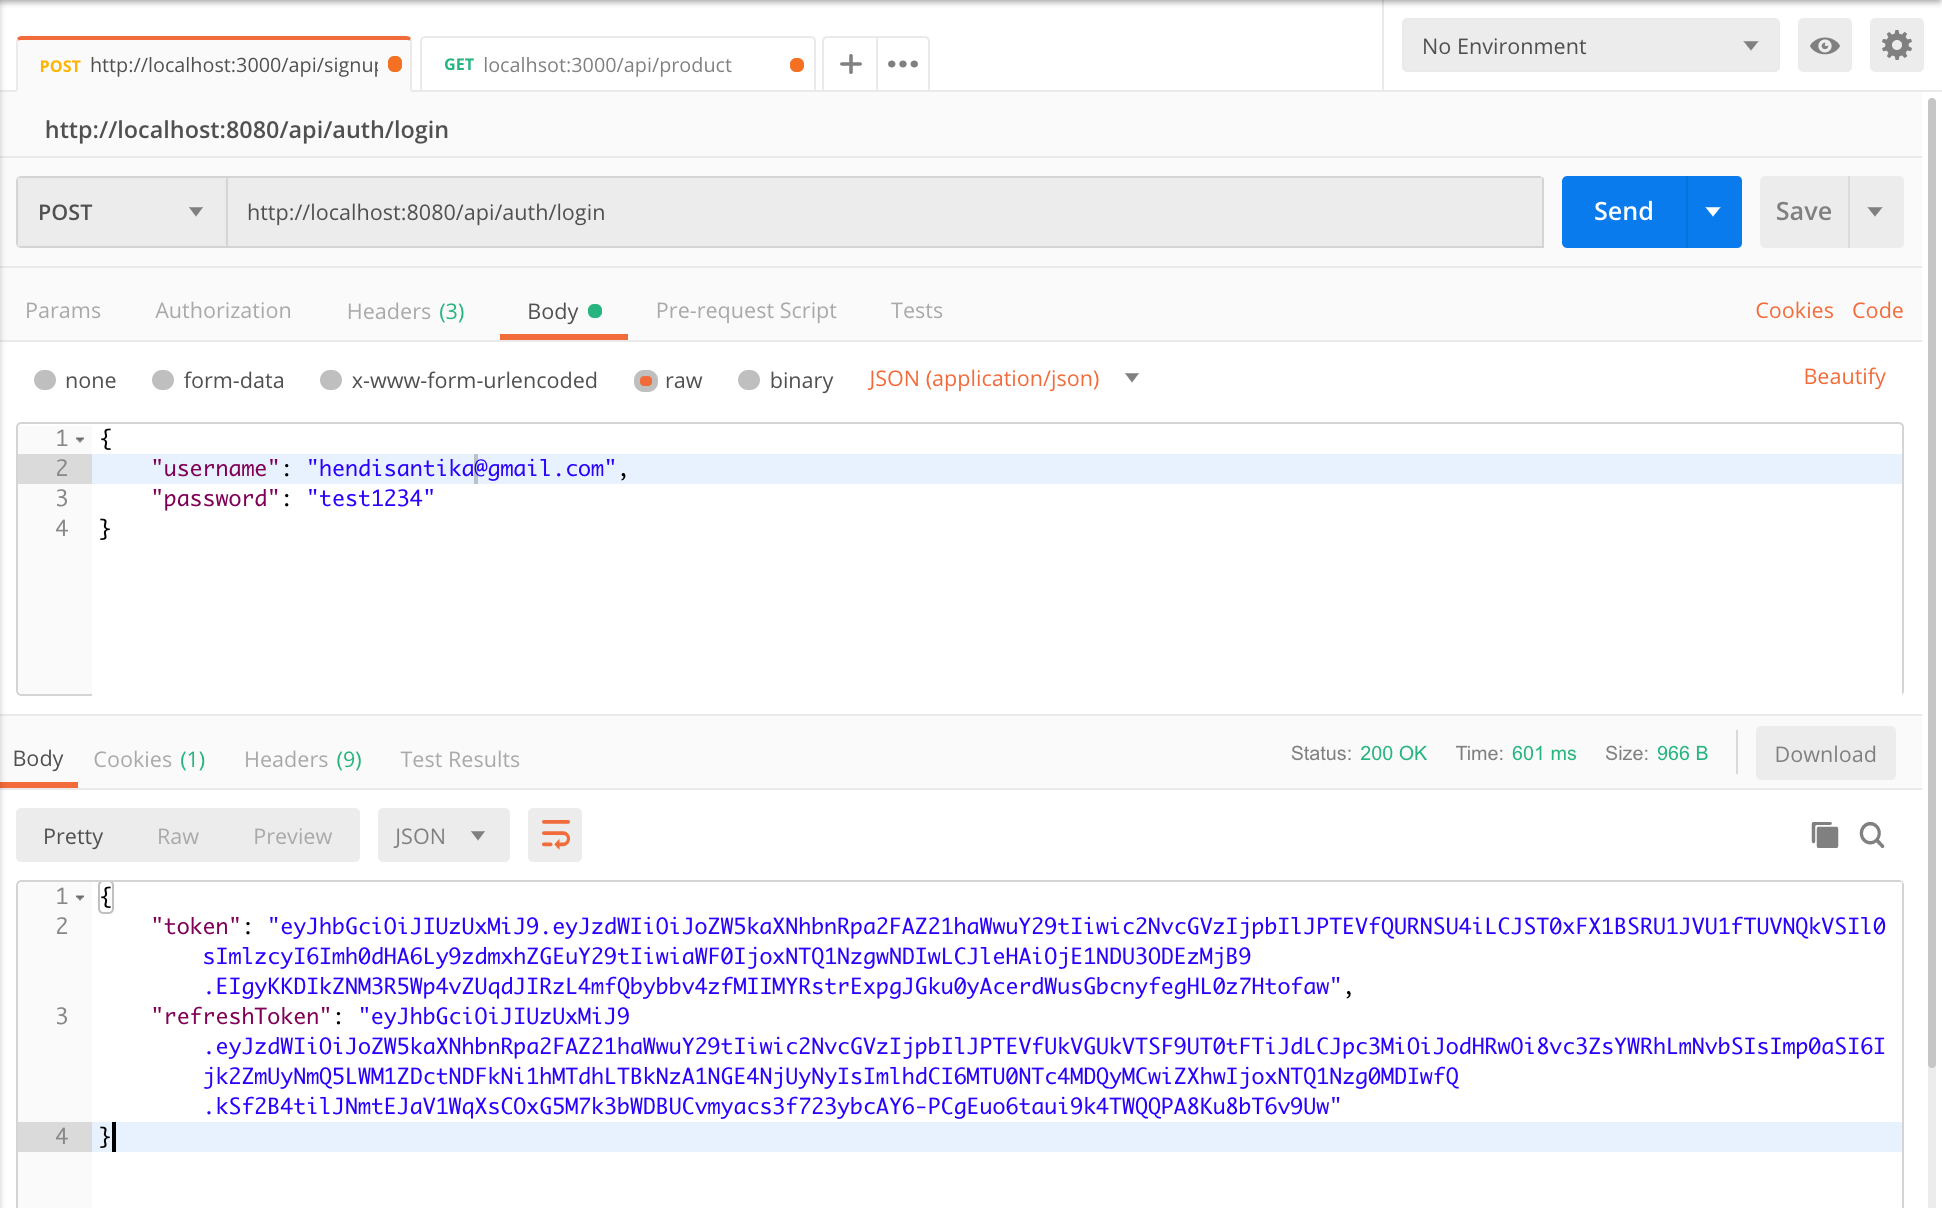Toggle the response word-wrap icon
The image size is (1942, 1208).
click(x=555, y=835)
